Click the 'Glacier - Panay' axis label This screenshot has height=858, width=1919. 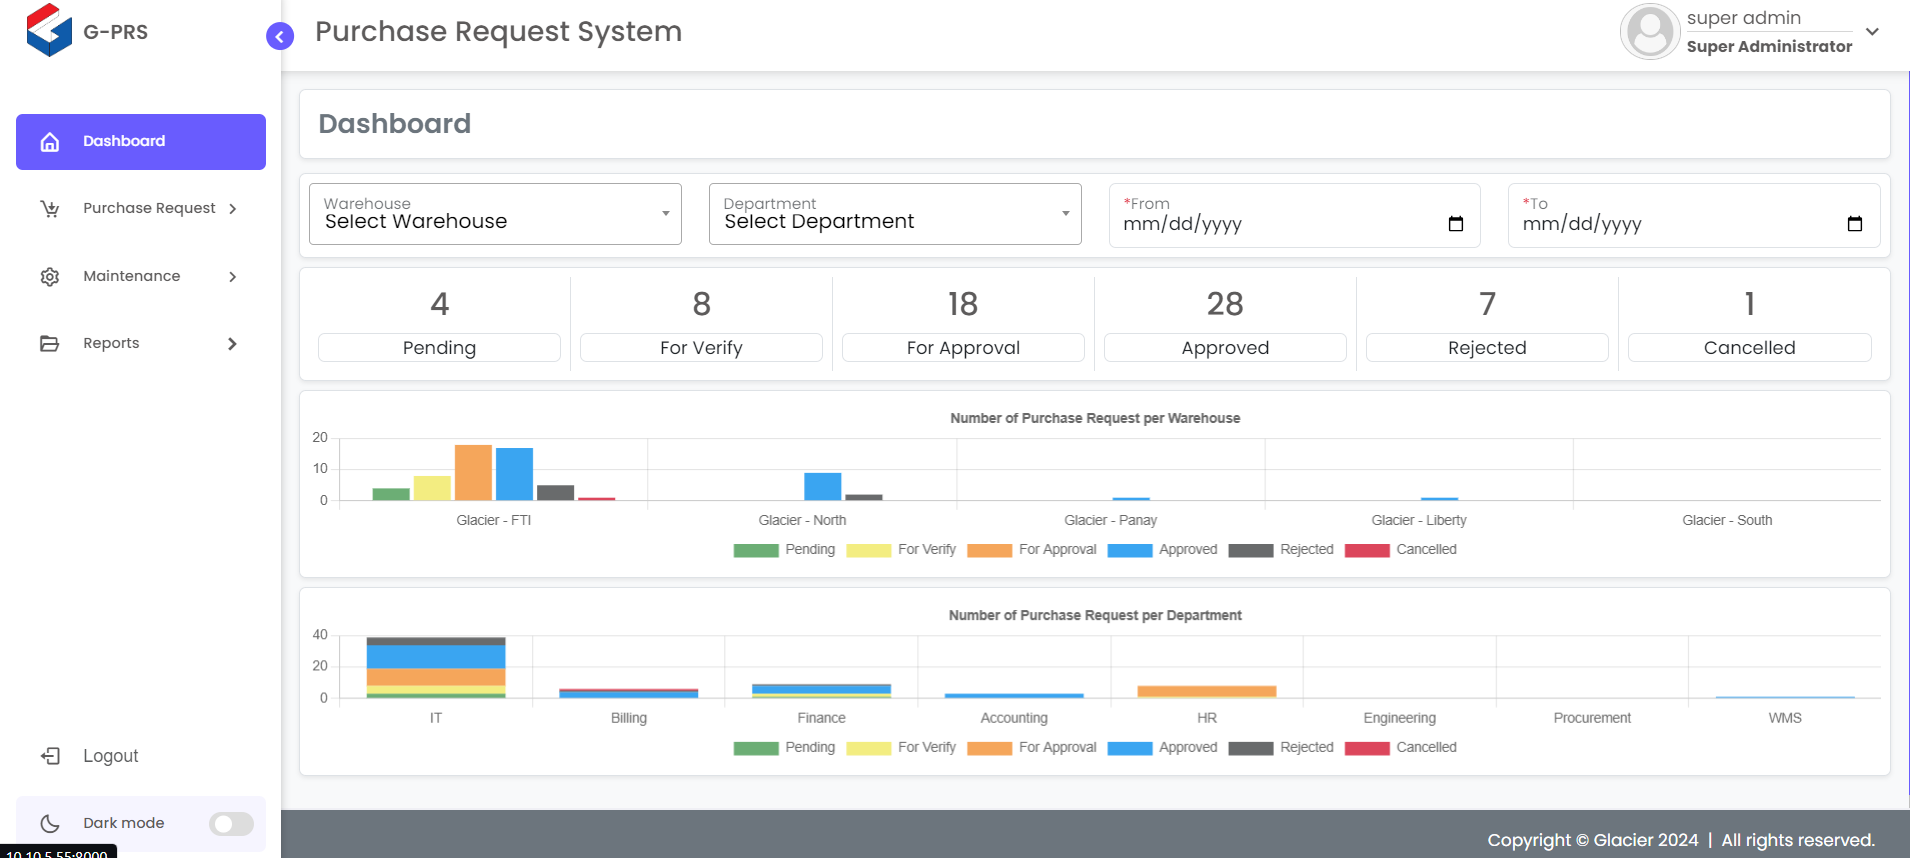coord(1110,521)
